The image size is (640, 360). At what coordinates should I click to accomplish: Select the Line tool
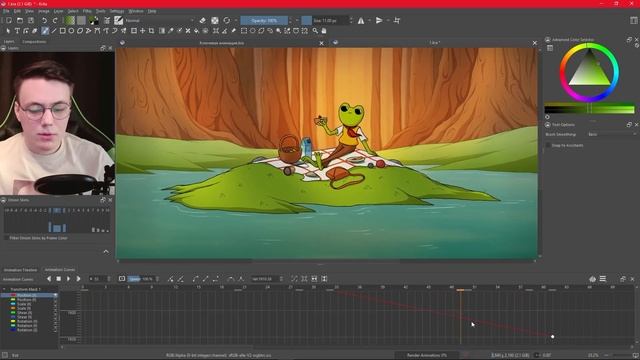pos(53,31)
